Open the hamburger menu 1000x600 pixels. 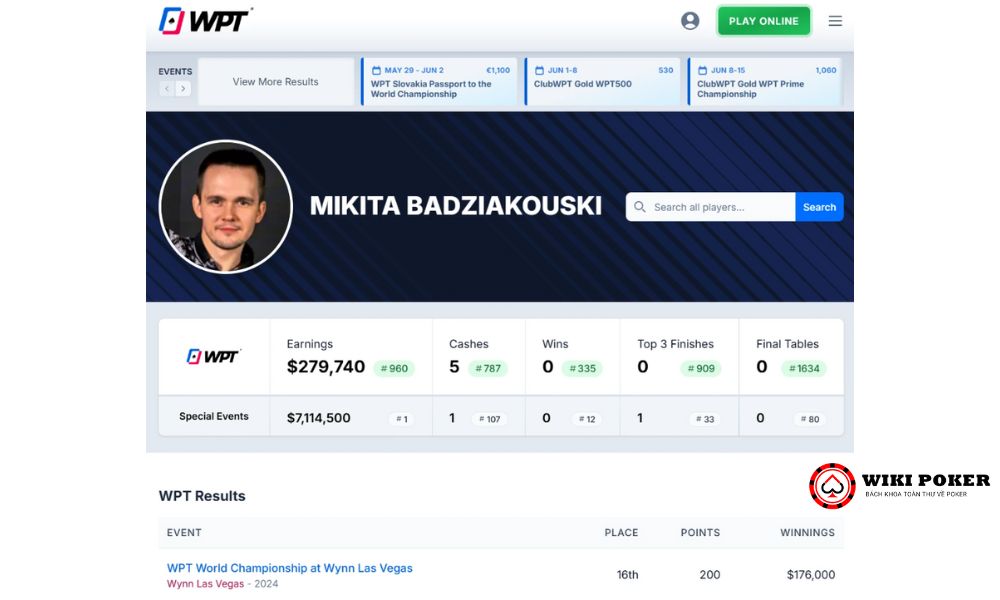pyautogui.click(x=835, y=21)
